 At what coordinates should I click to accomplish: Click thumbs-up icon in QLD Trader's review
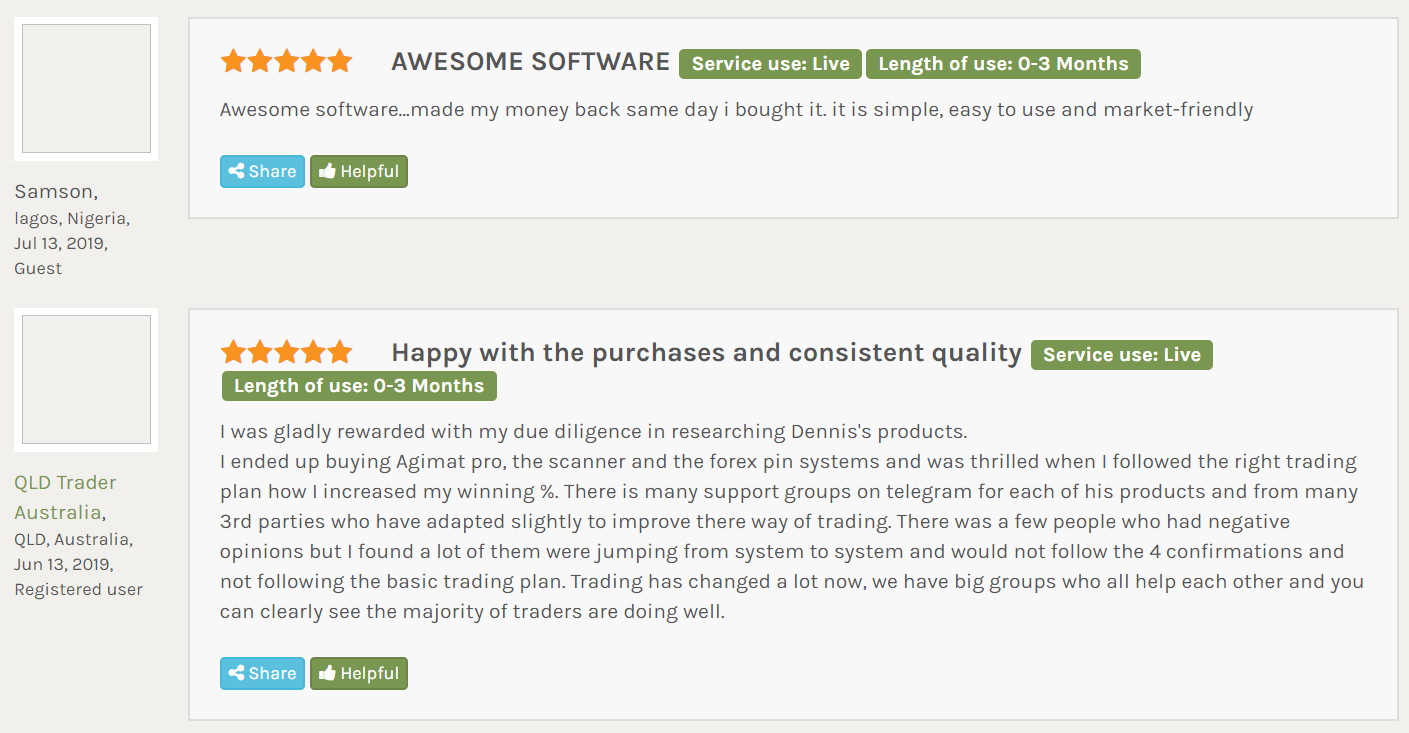(327, 674)
